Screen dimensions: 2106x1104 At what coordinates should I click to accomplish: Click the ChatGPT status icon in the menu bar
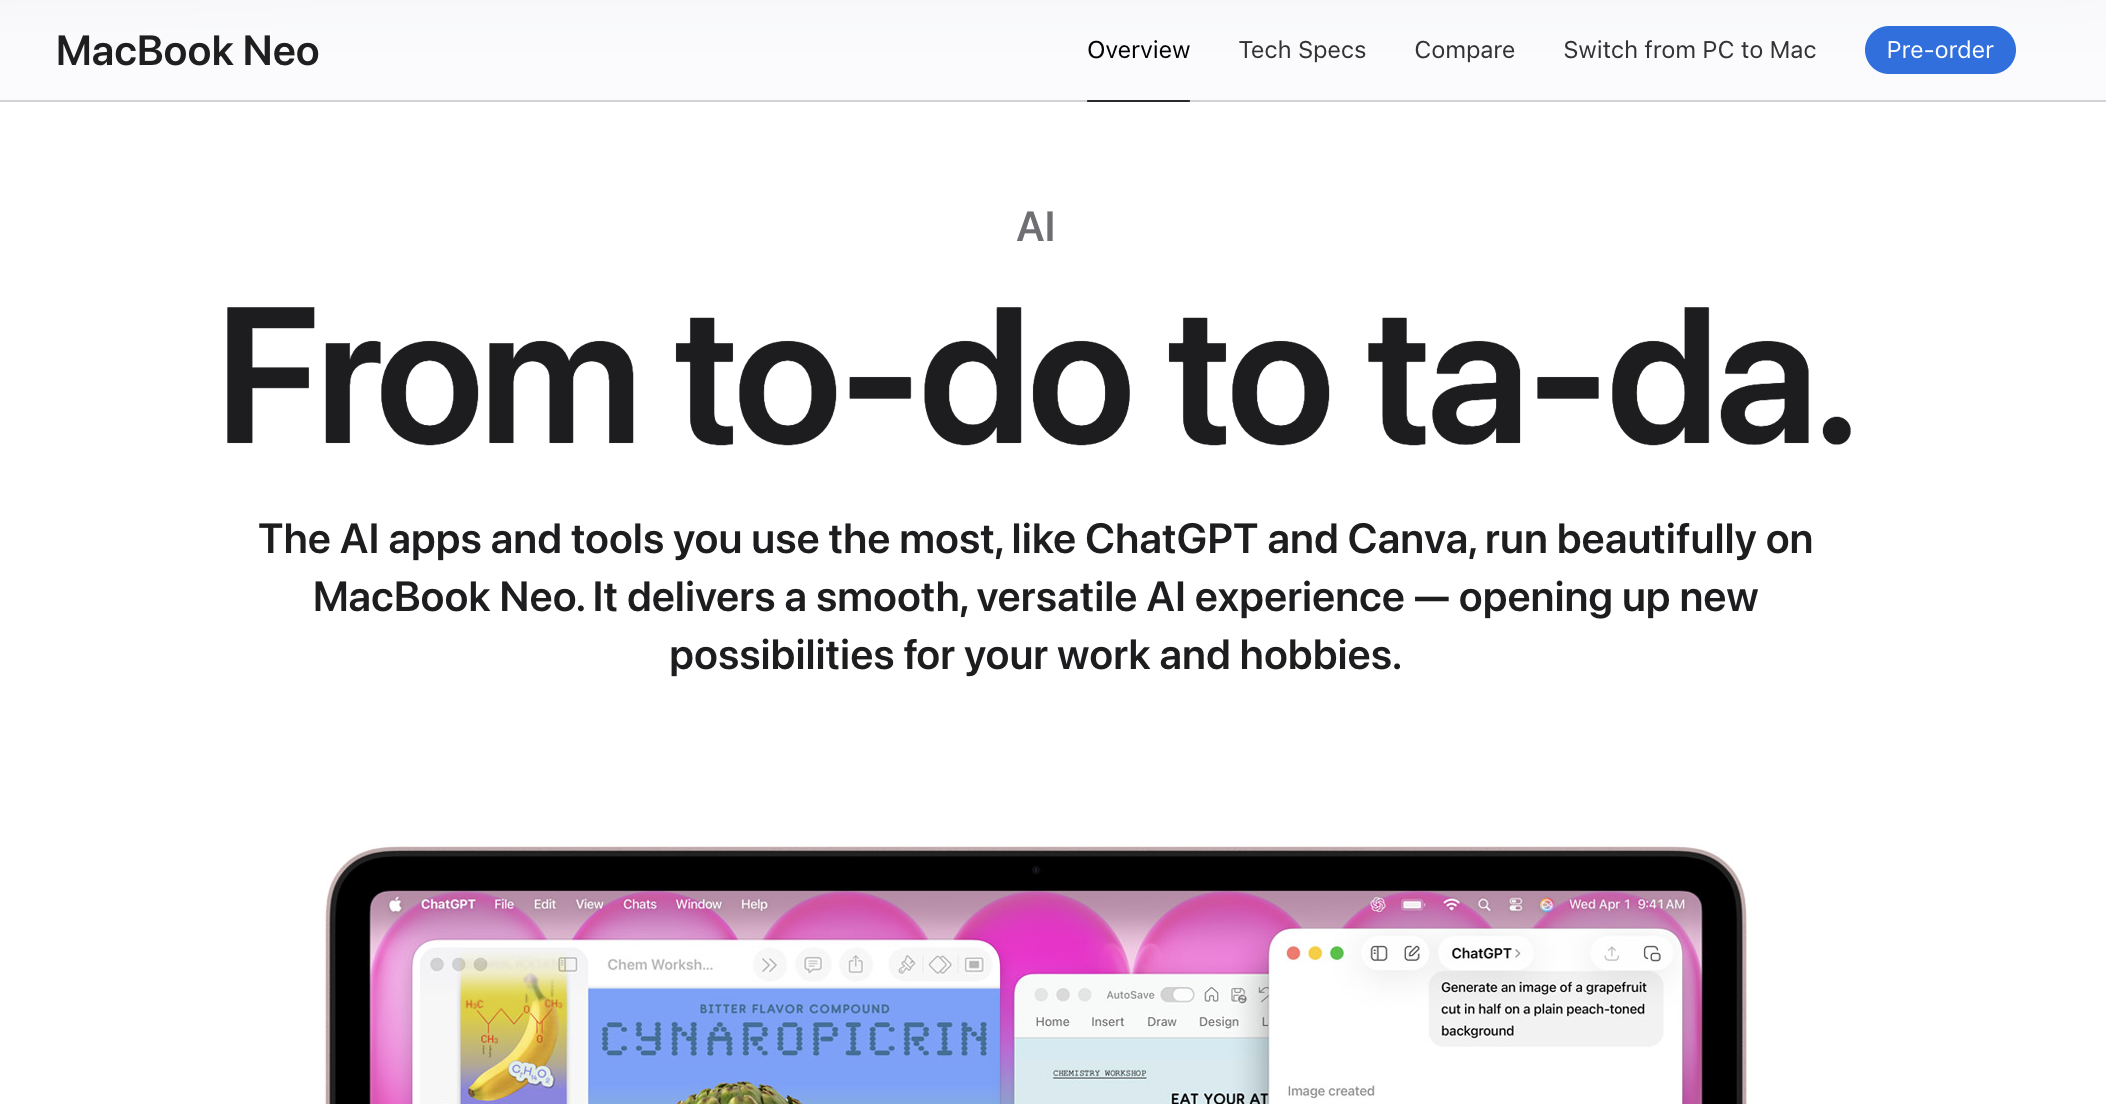pyautogui.click(x=1378, y=904)
